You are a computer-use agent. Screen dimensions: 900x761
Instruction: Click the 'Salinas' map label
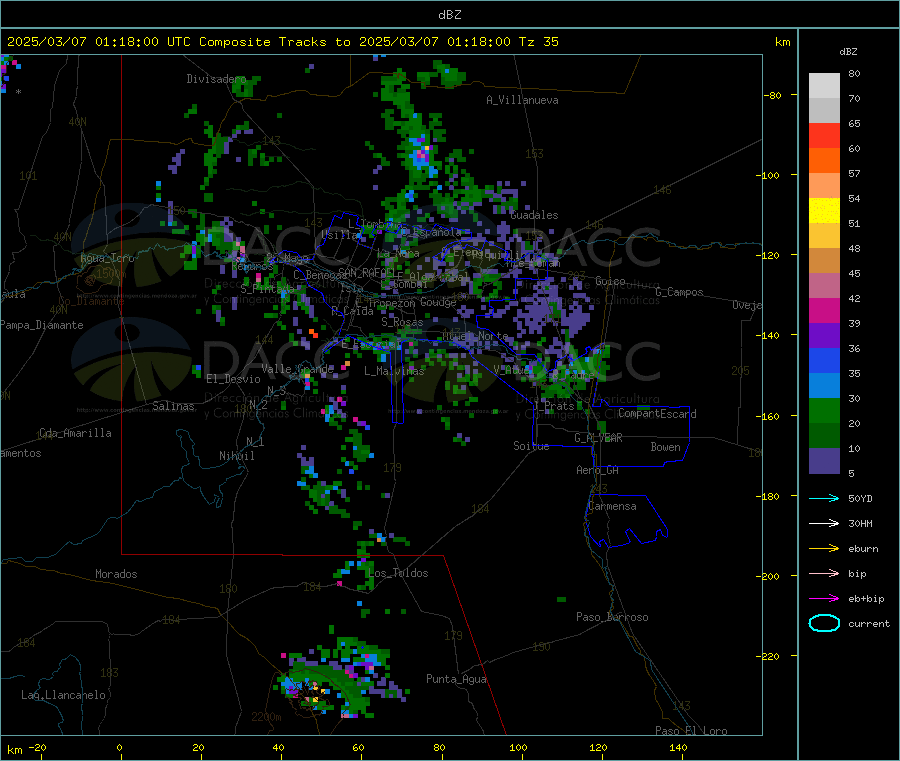coord(173,406)
